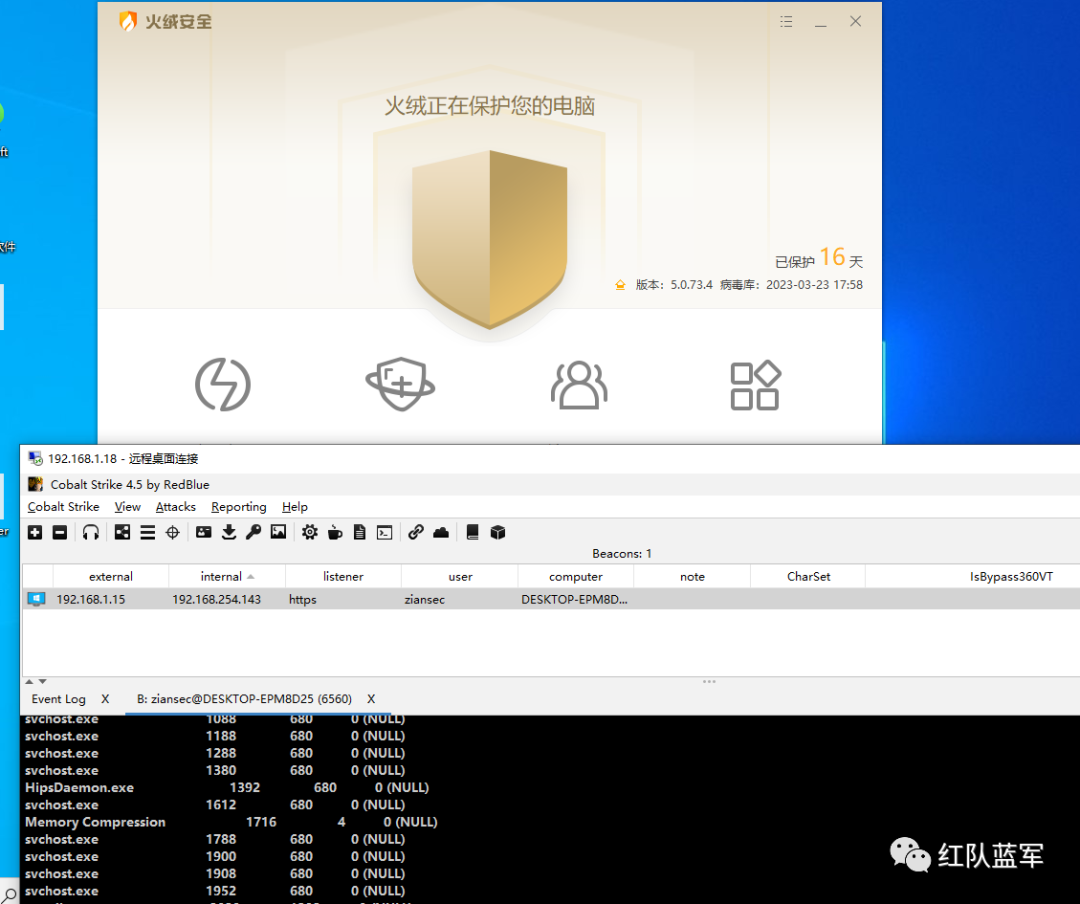Open the Help menu
Viewport: 1080px width, 904px height.
tap(295, 506)
